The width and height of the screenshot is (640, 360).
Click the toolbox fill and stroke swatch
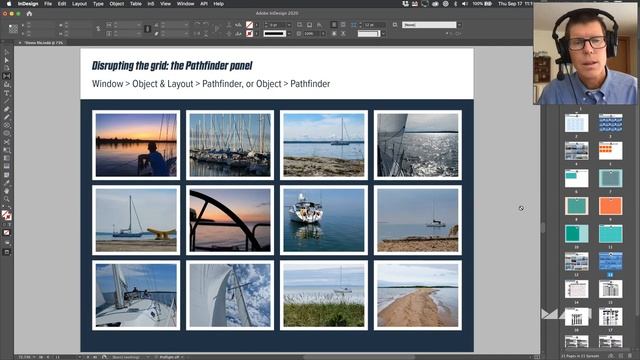(6, 215)
